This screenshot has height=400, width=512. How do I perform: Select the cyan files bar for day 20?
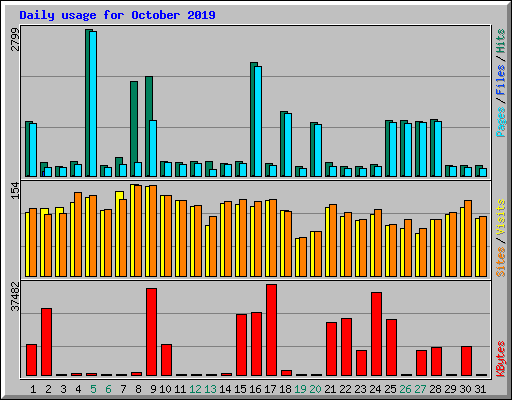pos(318,151)
